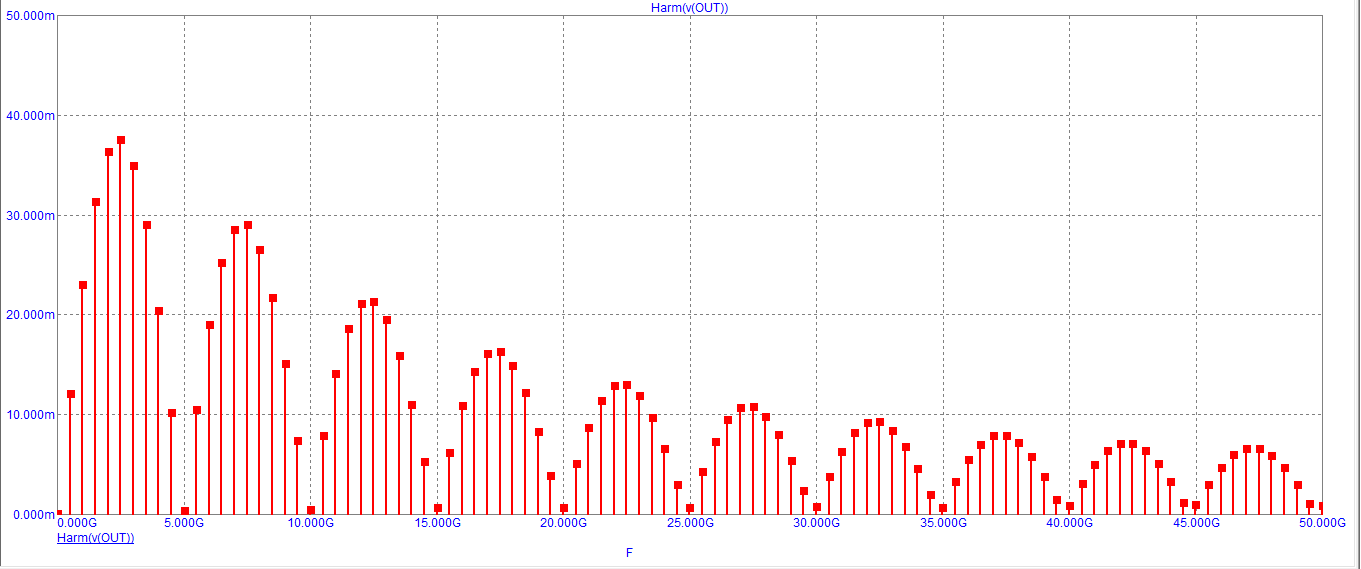Screen dimensions: 1361x569
Task: Click the 40.000G x-axis tick label
Action: (x=1069, y=523)
